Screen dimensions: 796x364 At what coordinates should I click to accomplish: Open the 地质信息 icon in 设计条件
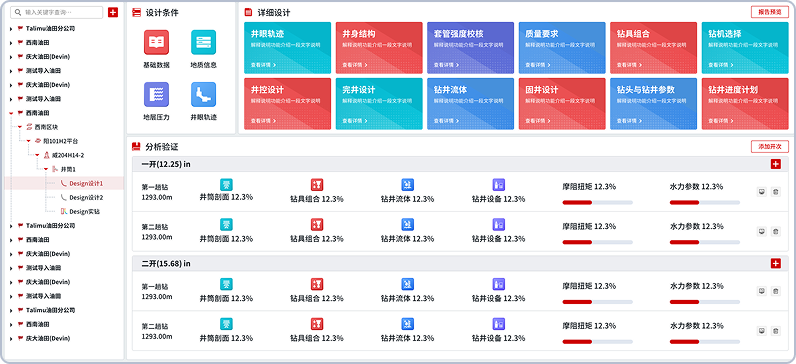(x=204, y=42)
